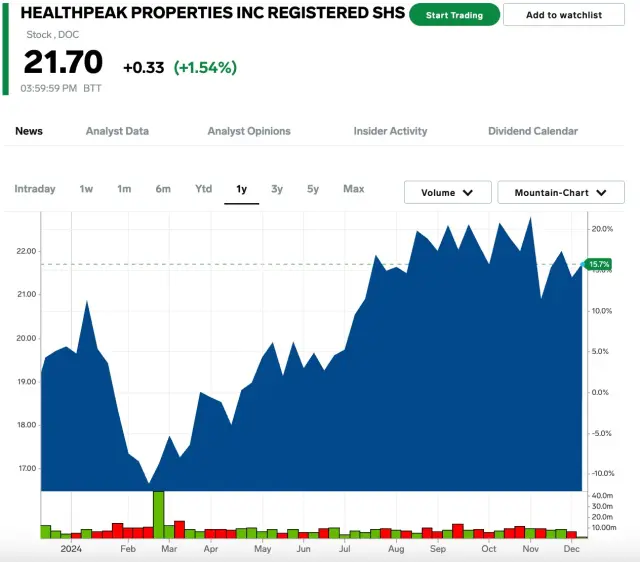Open the News tab
This screenshot has width=640, height=562.
(29, 131)
